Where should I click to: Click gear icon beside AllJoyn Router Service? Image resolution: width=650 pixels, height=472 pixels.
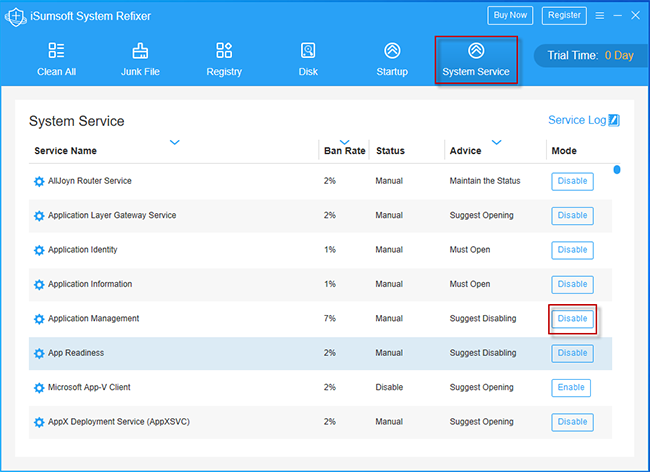(x=39, y=182)
